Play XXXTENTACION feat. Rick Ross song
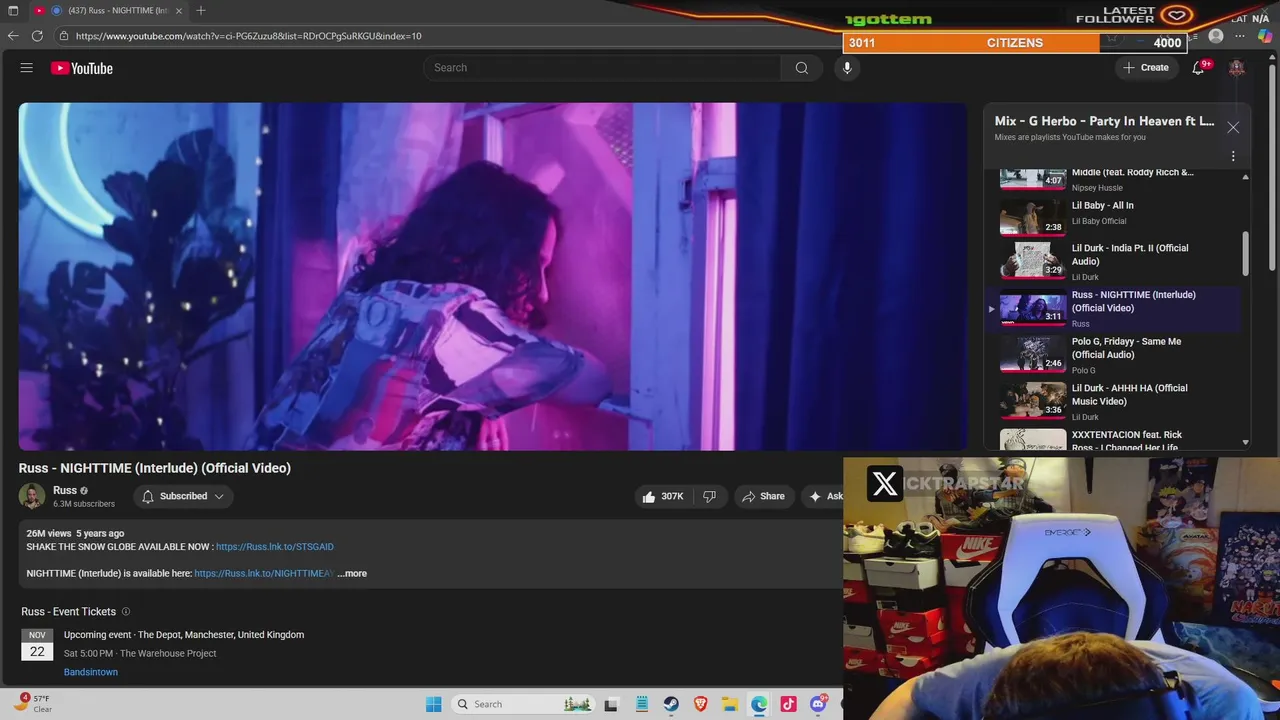The height and width of the screenshot is (720, 1280). tap(1115, 440)
